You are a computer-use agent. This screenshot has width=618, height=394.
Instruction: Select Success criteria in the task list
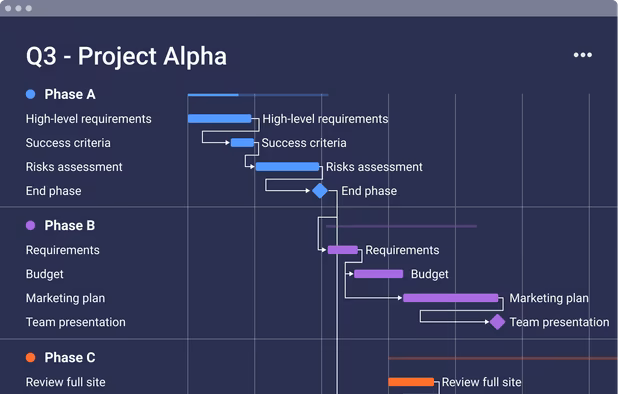coord(68,143)
